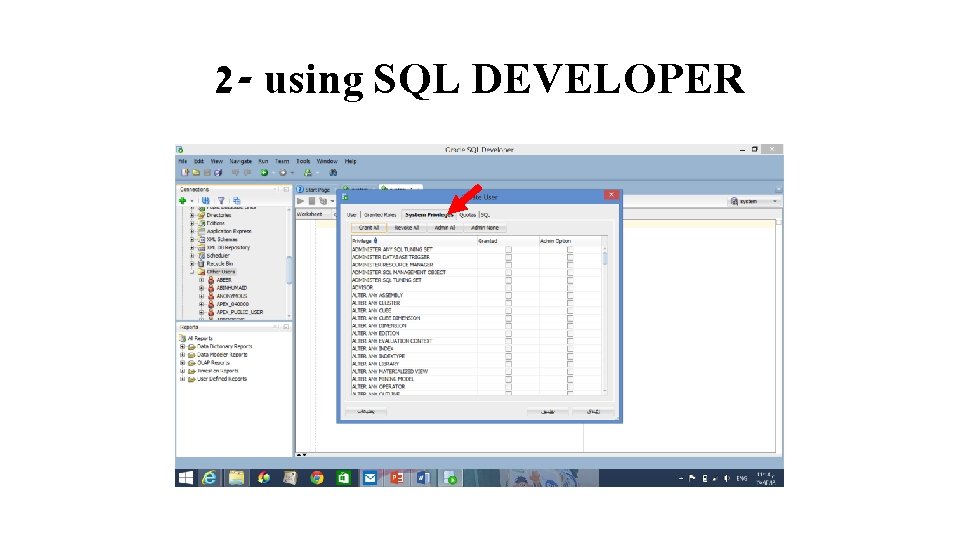
Task: Click the dialog's rightmost Arabic button
Action: [593, 411]
